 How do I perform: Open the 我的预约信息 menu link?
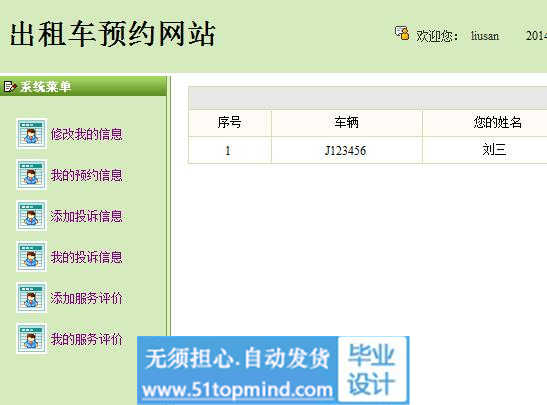(87, 175)
